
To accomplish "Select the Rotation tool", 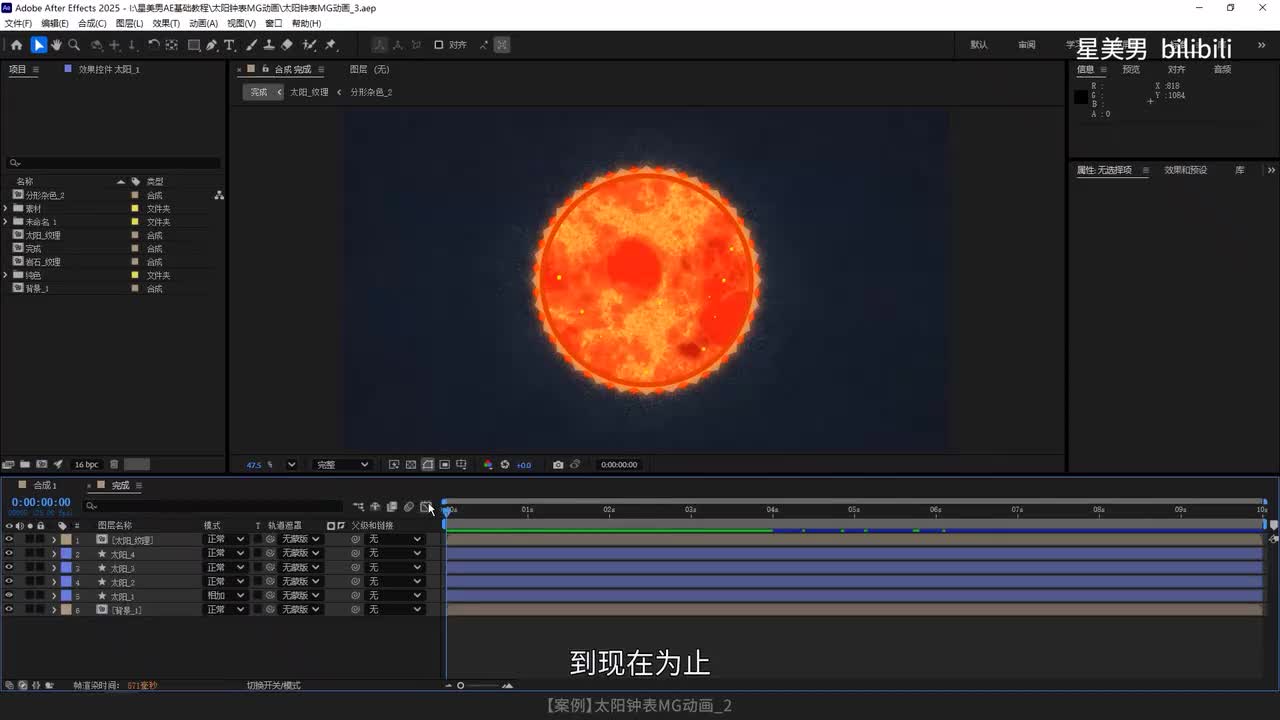I will (154, 45).
